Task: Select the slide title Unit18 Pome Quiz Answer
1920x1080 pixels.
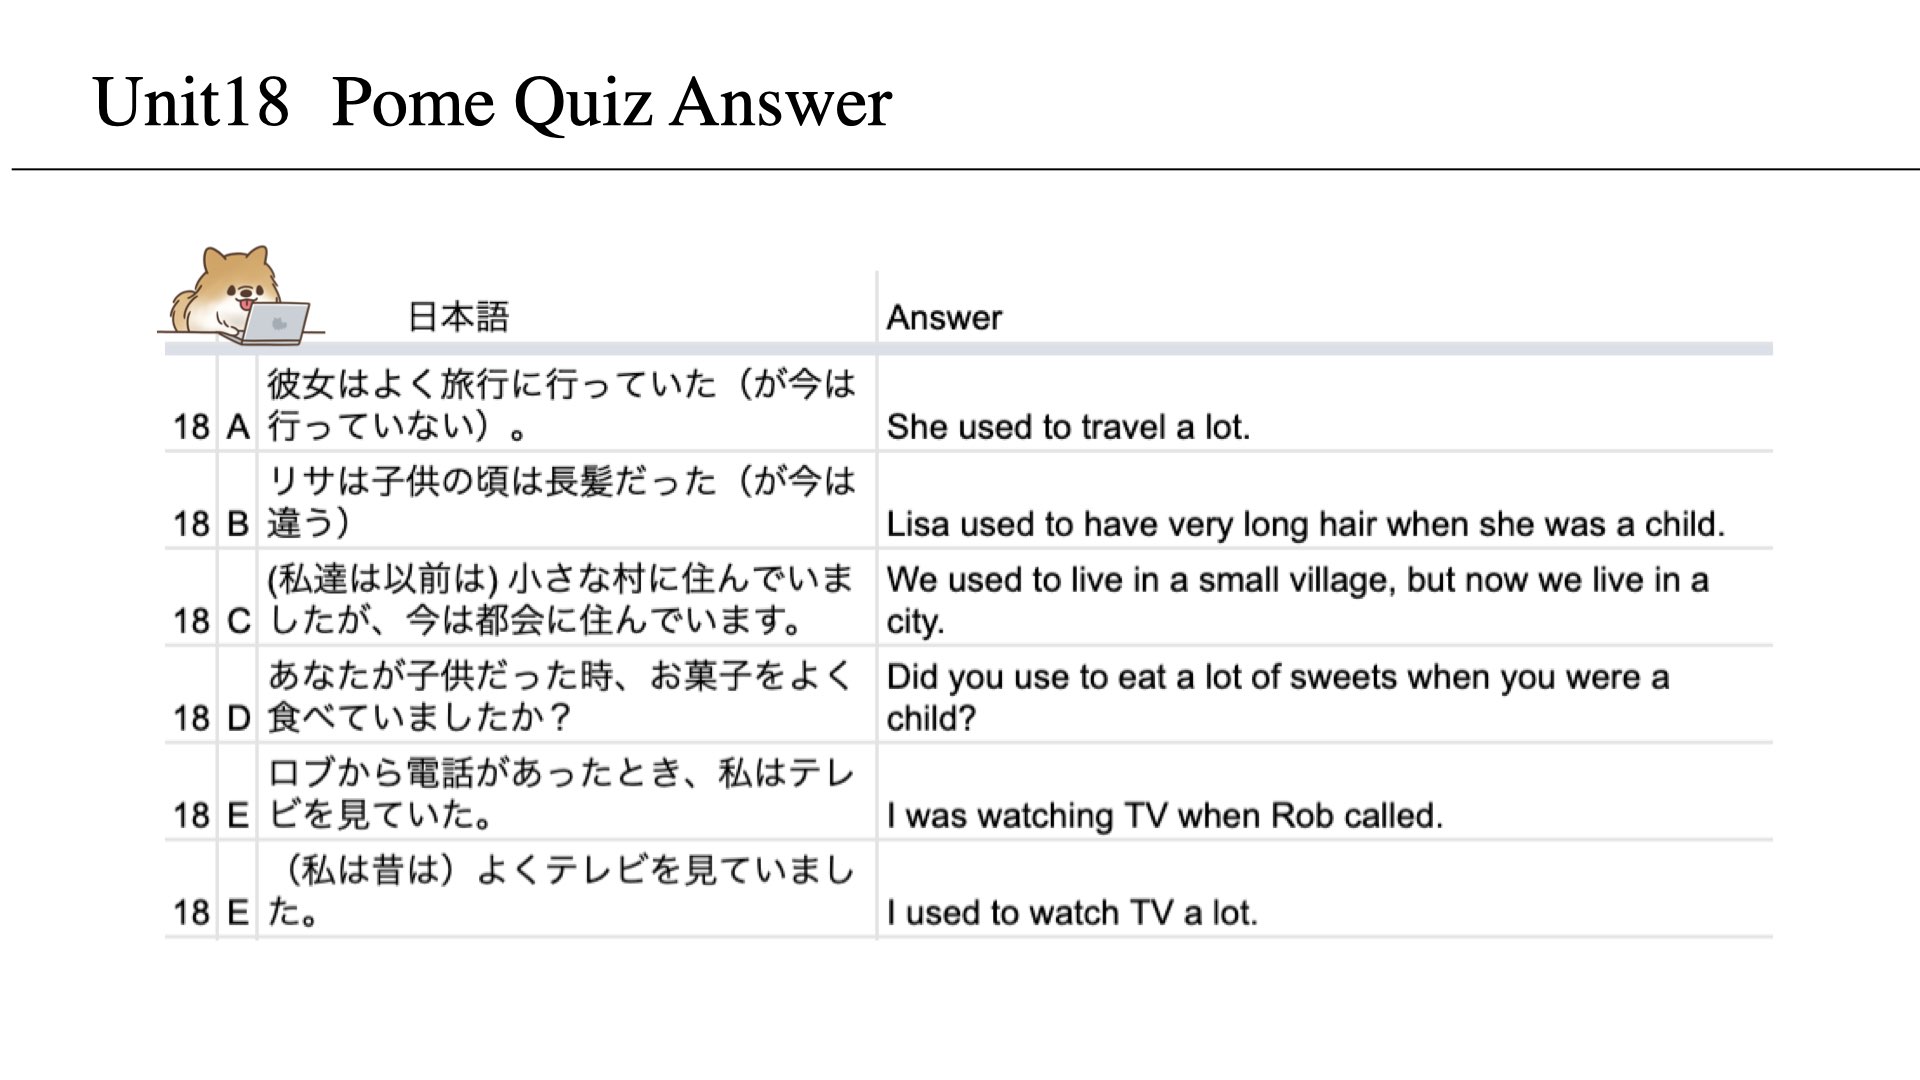Action: [492, 102]
